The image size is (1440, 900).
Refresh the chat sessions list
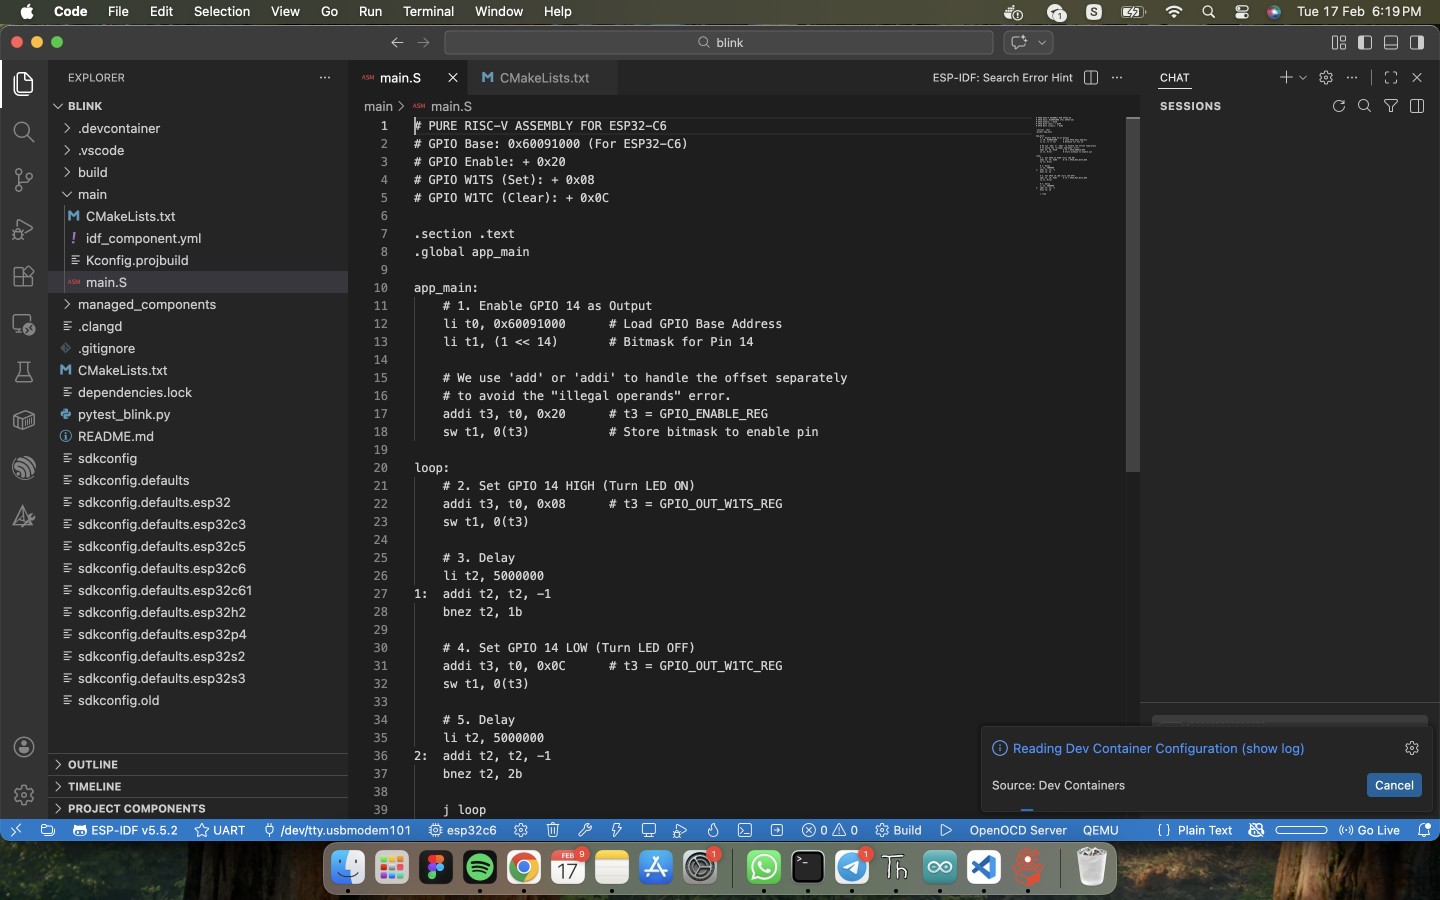1339,106
